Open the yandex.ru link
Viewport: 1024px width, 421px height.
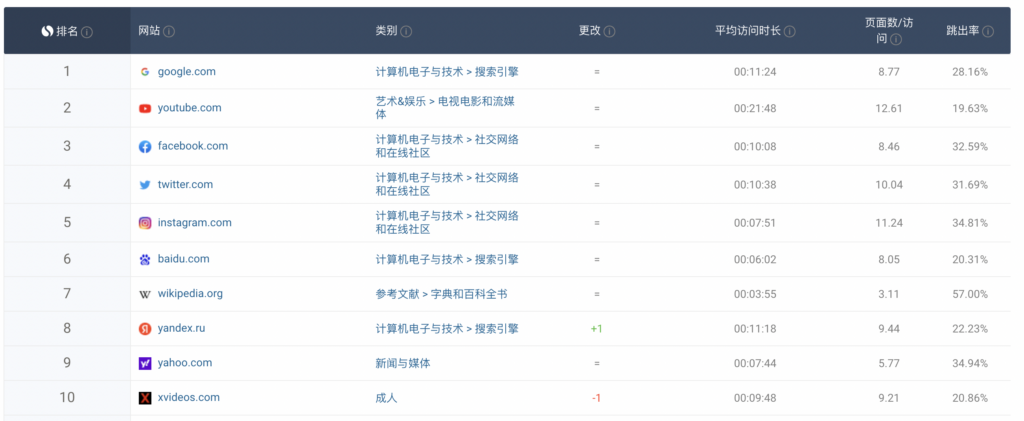182,328
